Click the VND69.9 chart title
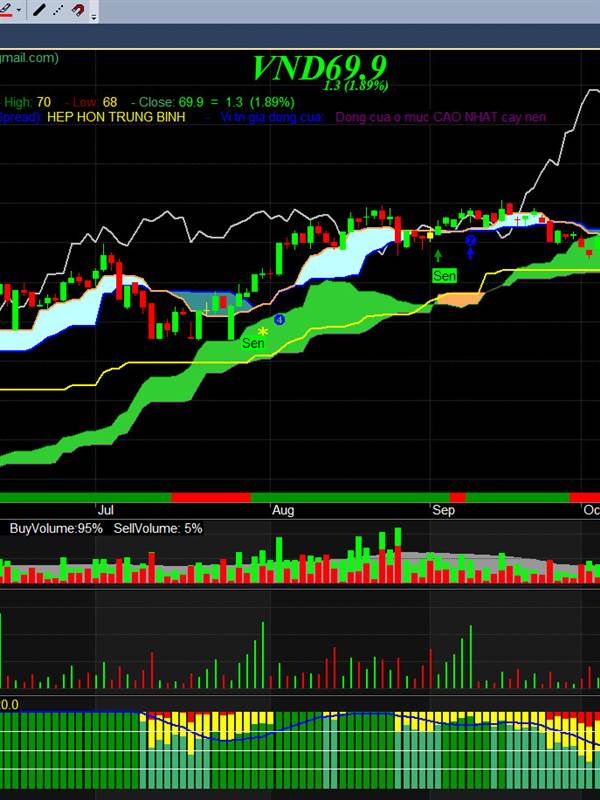The image size is (600, 800). 320,67
